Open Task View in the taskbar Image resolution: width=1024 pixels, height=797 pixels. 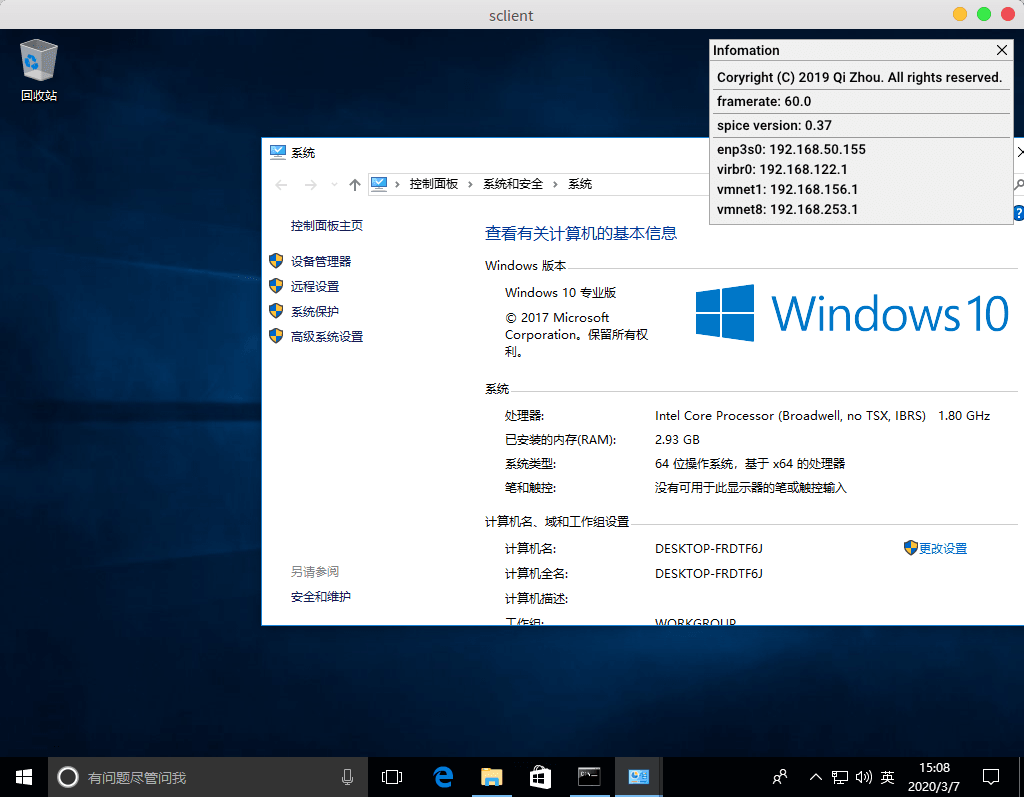click(392, 776)
